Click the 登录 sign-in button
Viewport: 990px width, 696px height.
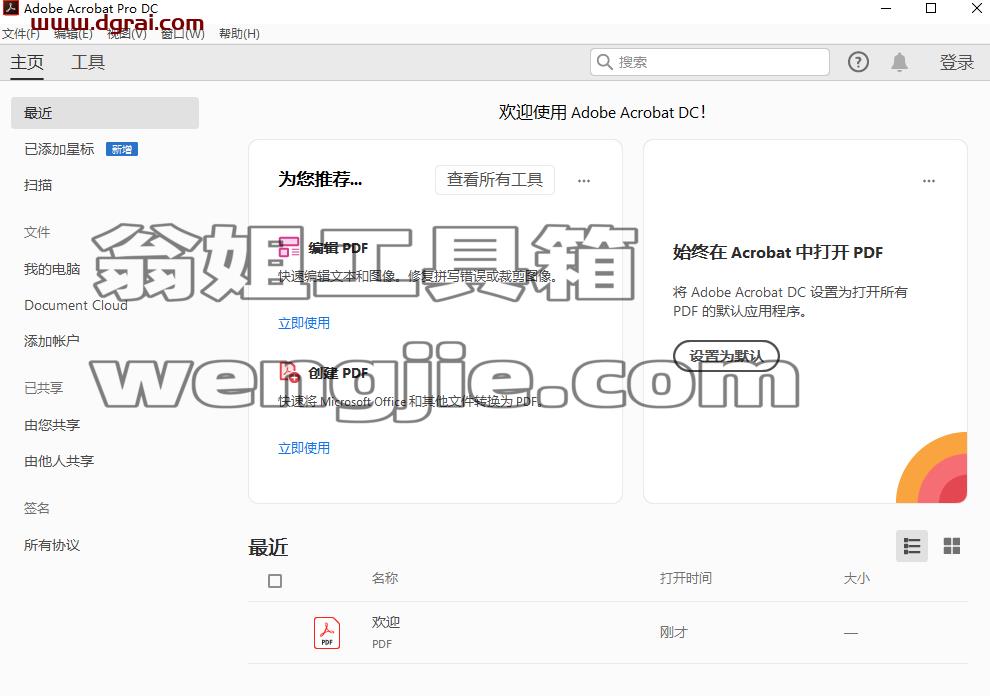point(957,62)
